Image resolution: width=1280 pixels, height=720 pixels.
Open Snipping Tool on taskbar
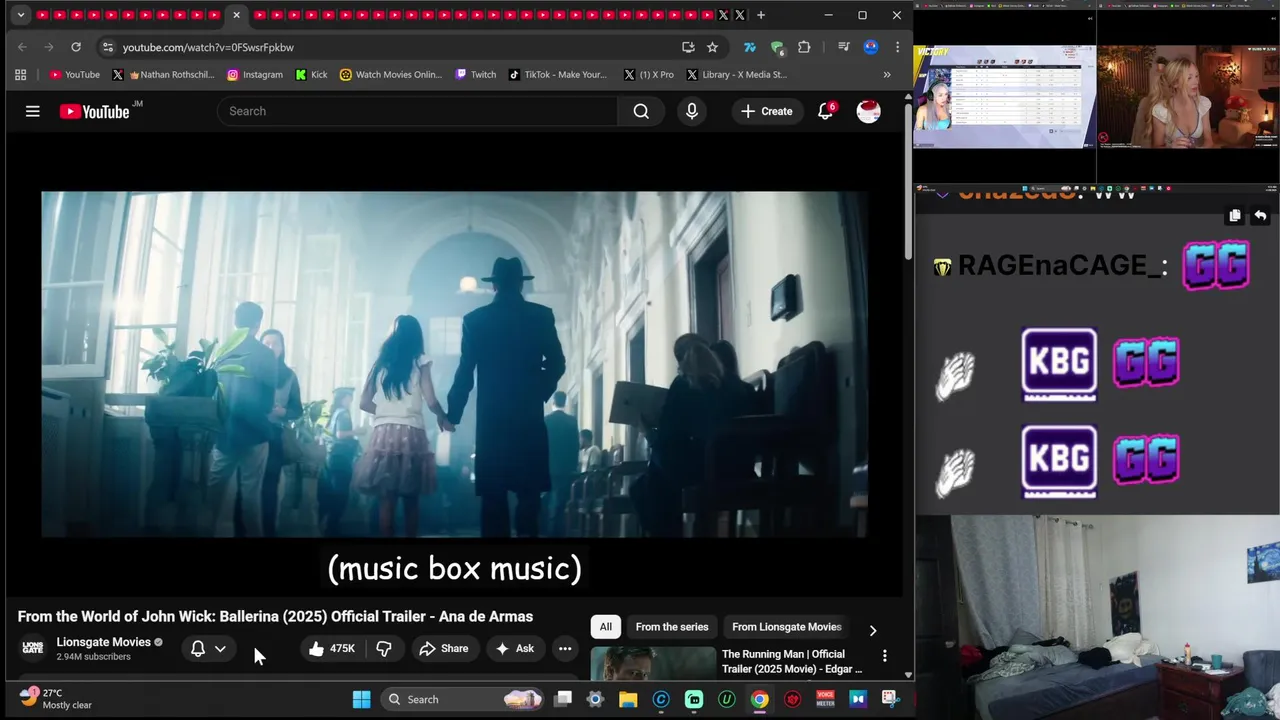pyautogui.click(x=890, y=699)
